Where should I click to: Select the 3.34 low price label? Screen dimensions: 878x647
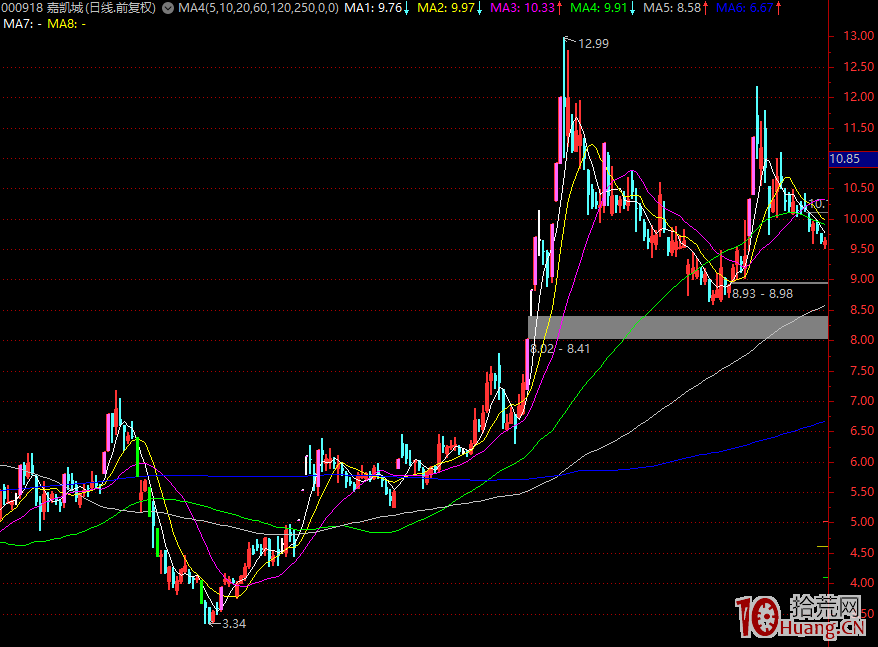click(x=234, y=623)
